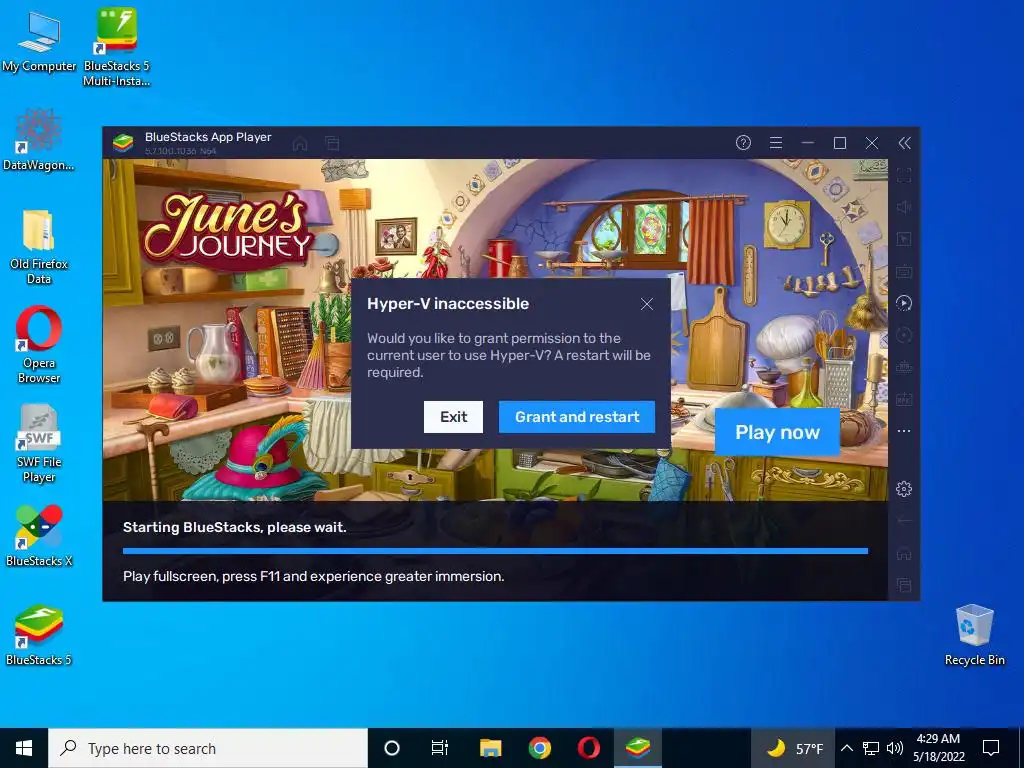This screenshot has height=768, width=1024.
Task: Click the Grant and restart button
Action: (577, 417)
